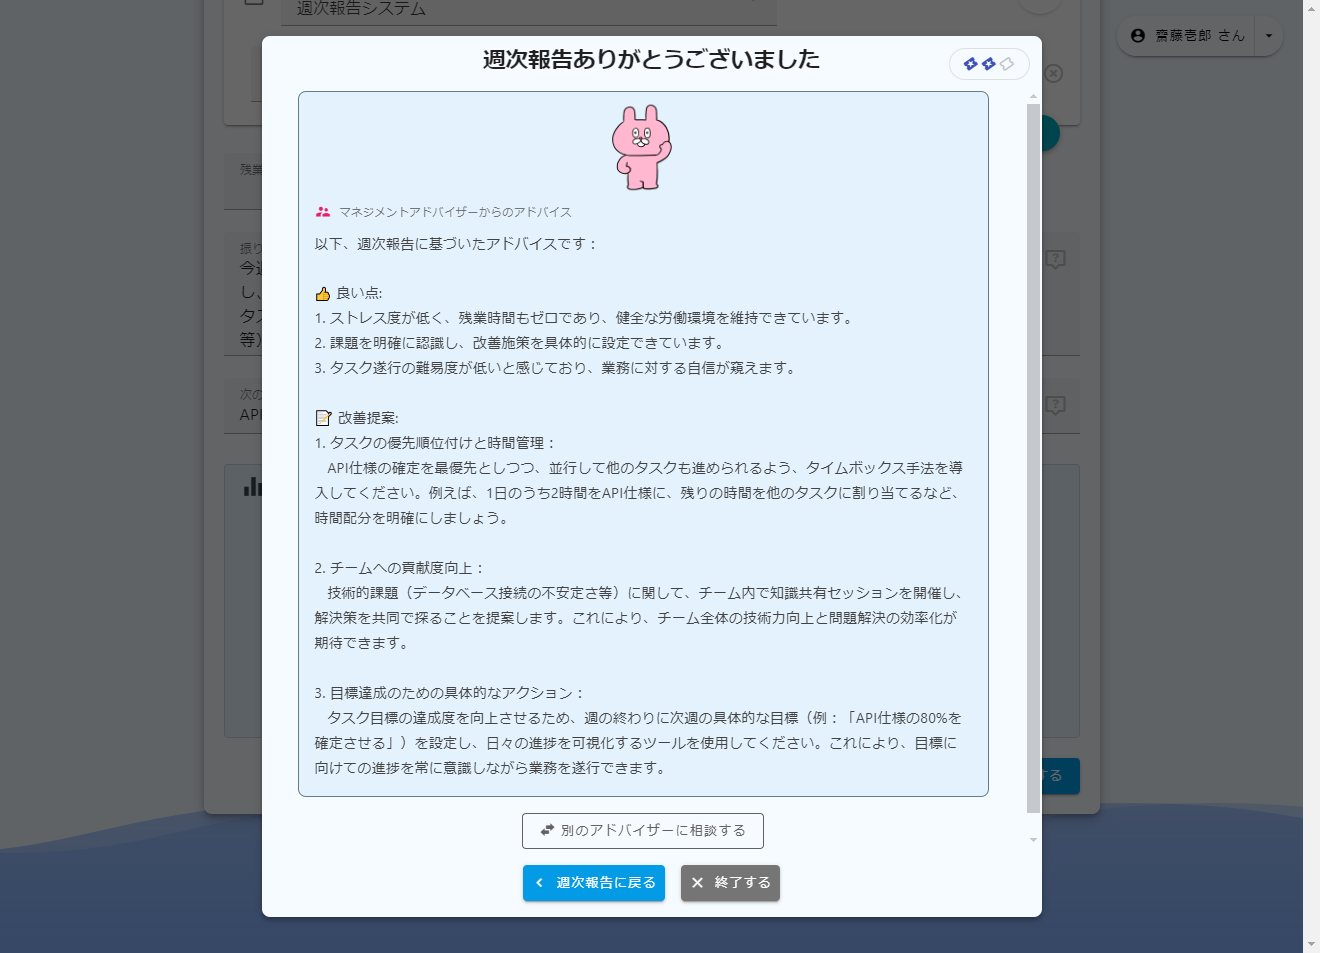Open the user menu dropdown arrow
Image resolution: width=1320 pixels, height=953 pixels.
pyautogui.click(x=1269, y=36)
